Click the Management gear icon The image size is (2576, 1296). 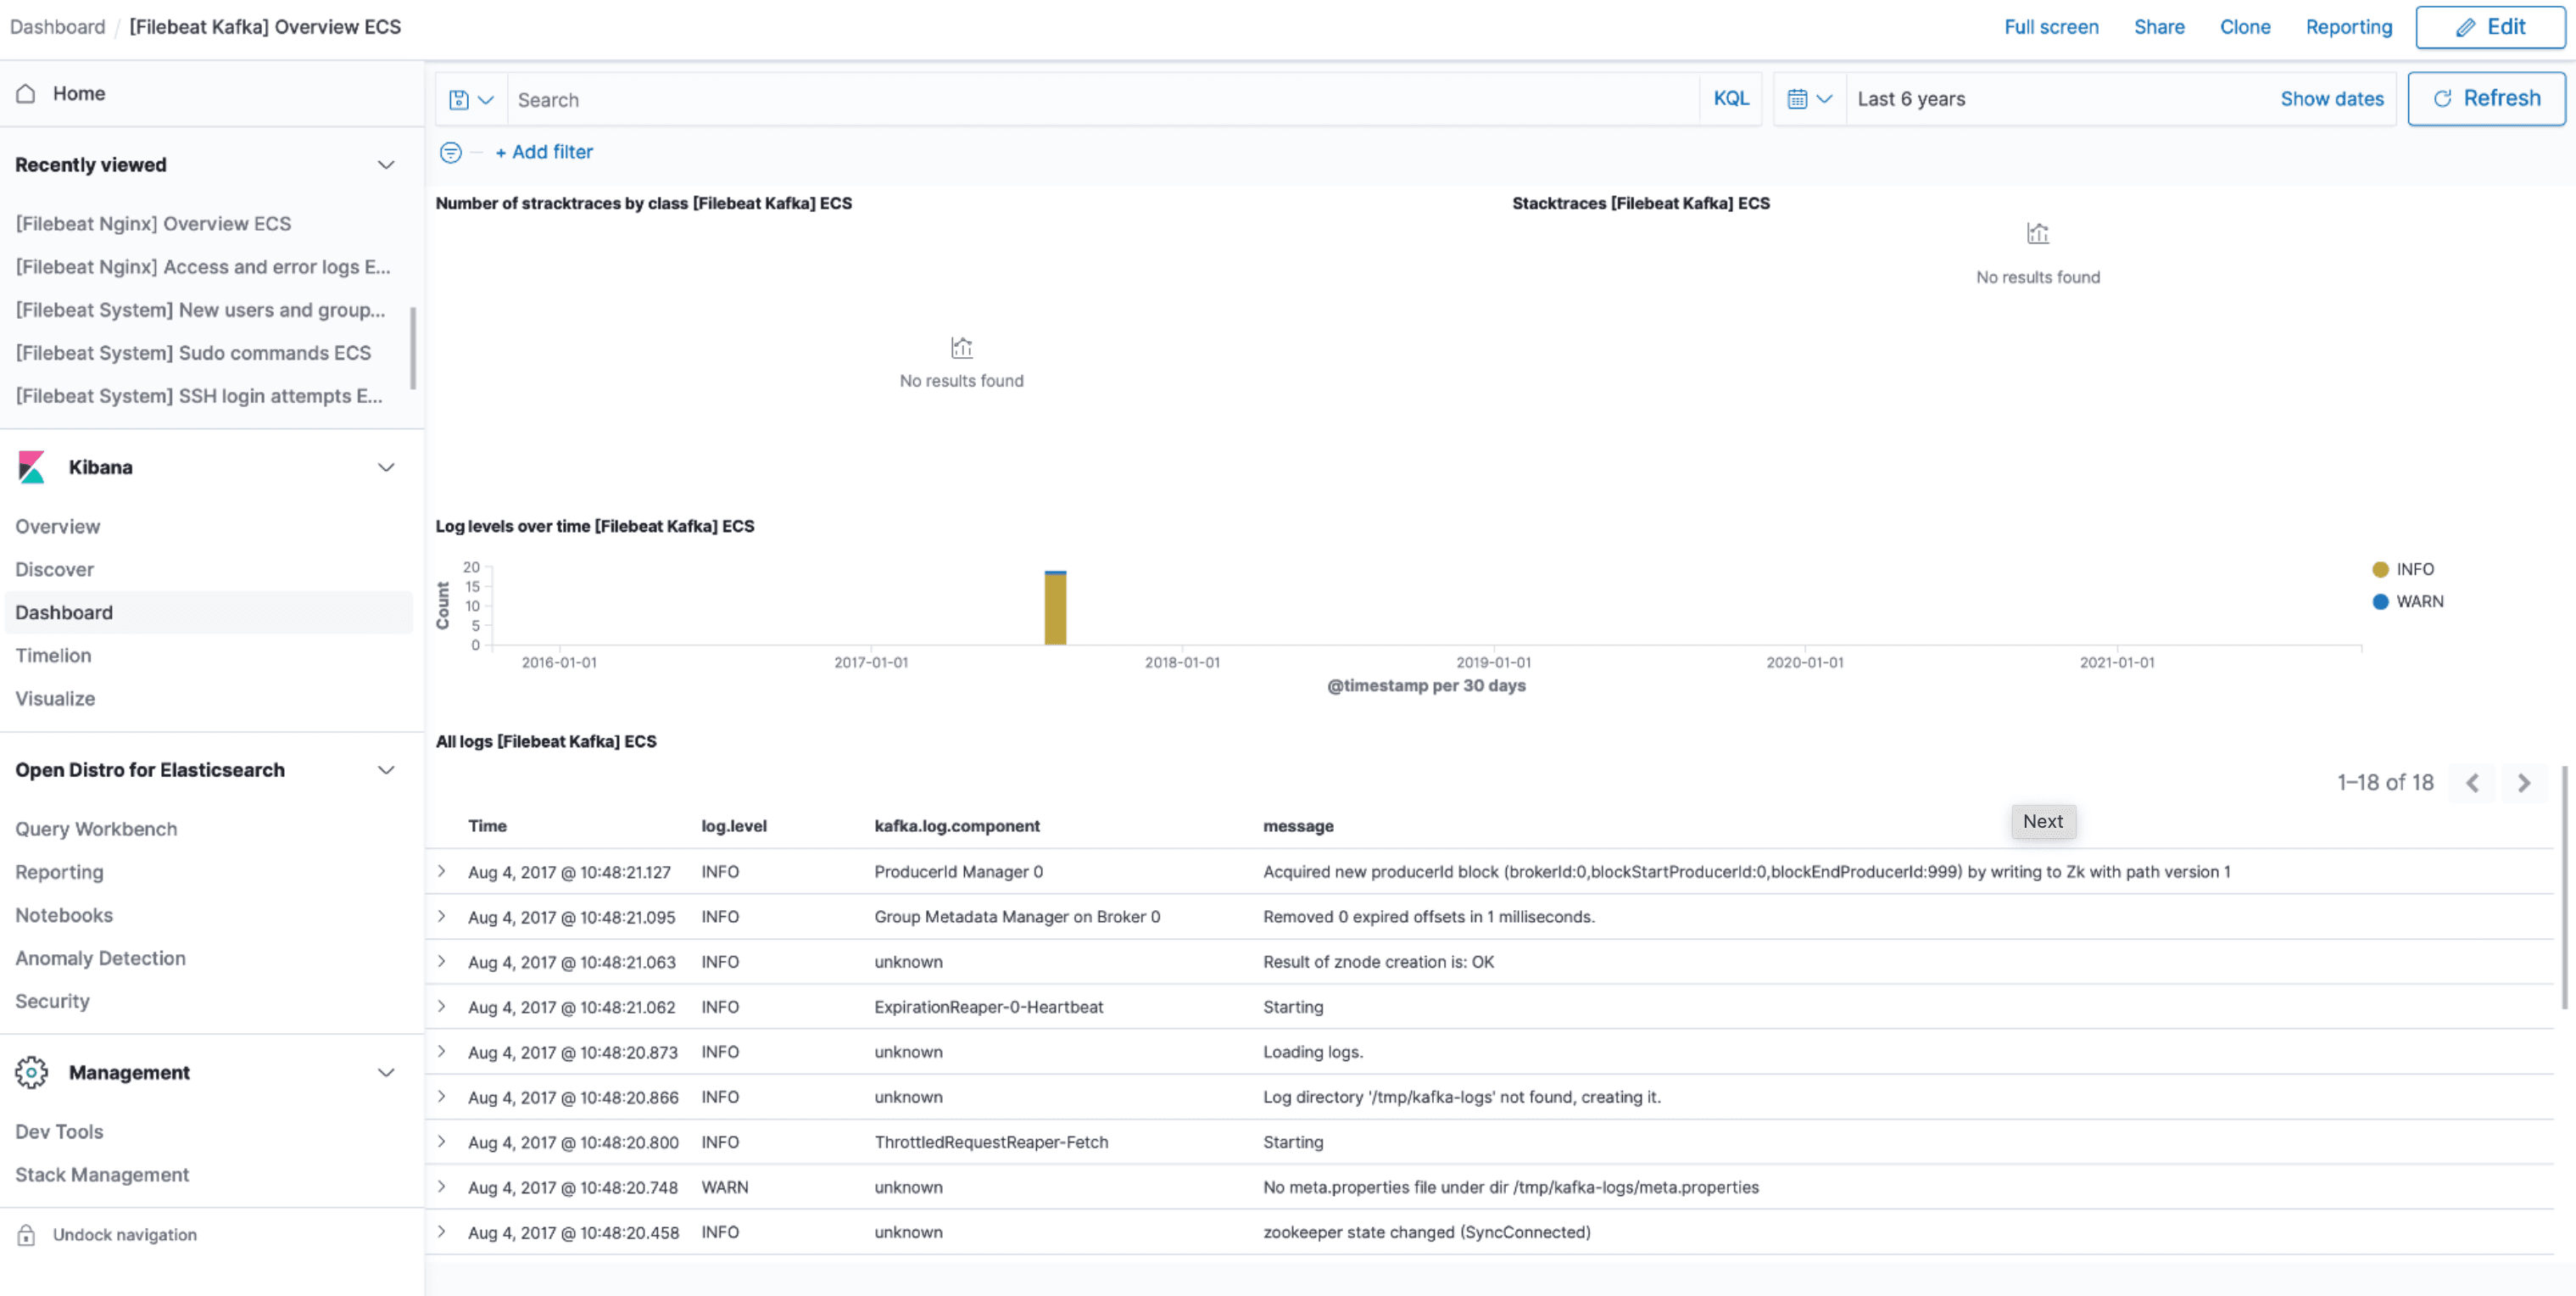(x=31, y=1072)
